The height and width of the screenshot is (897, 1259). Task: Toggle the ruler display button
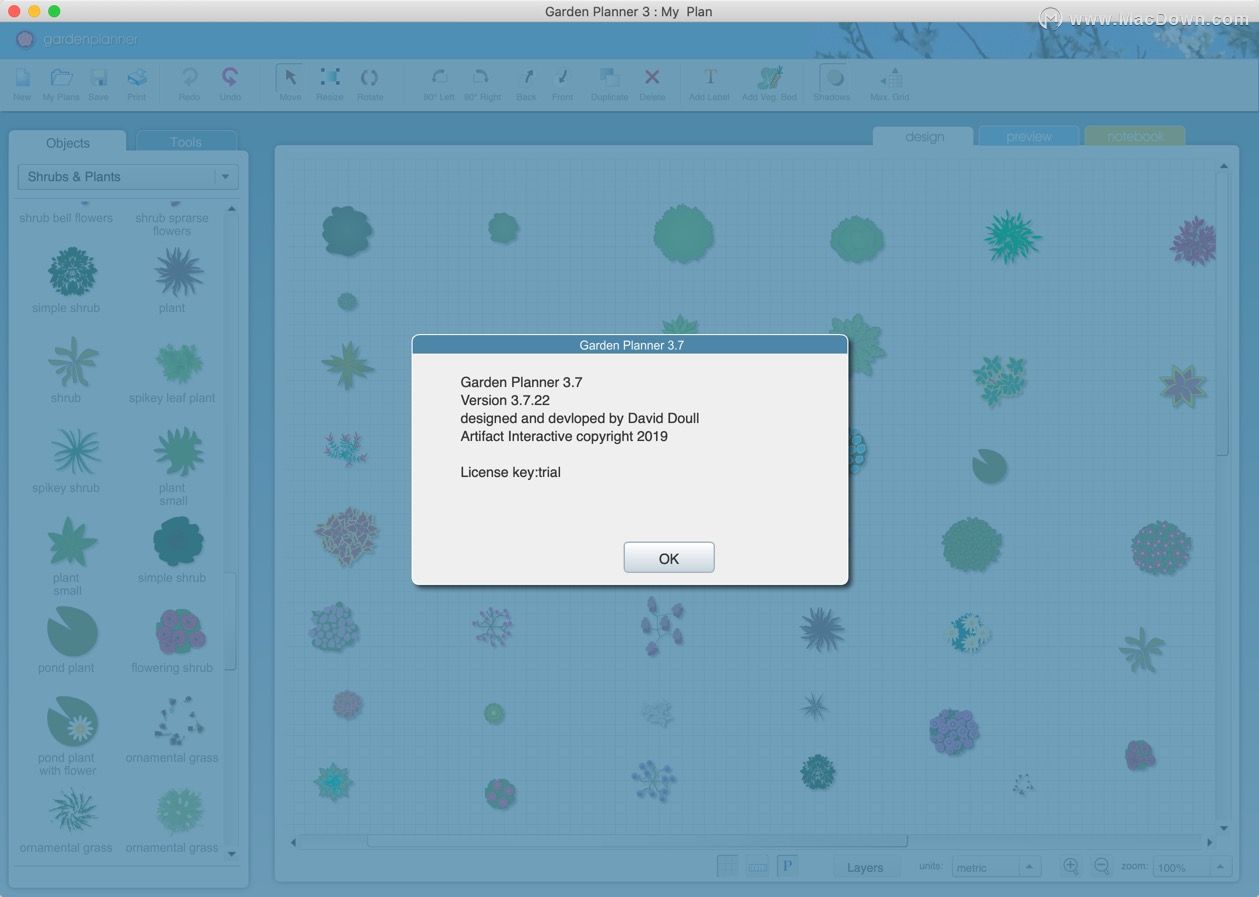(x=758, y=866)
